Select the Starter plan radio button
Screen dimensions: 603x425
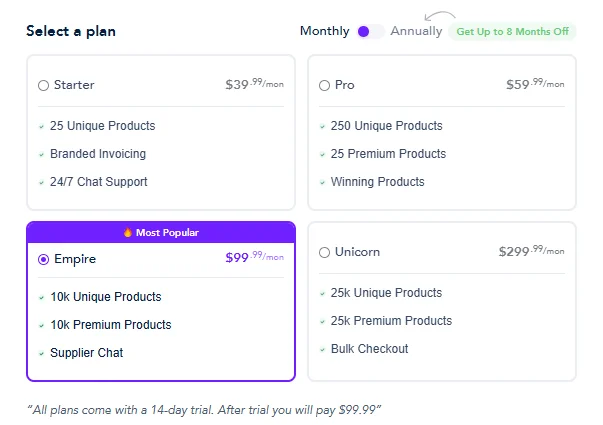43,85
